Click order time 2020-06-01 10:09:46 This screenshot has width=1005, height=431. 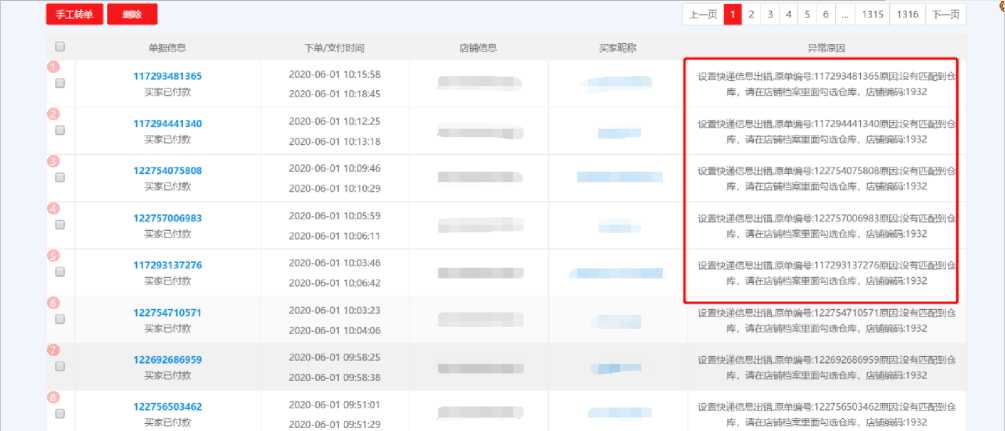[335, 168]
